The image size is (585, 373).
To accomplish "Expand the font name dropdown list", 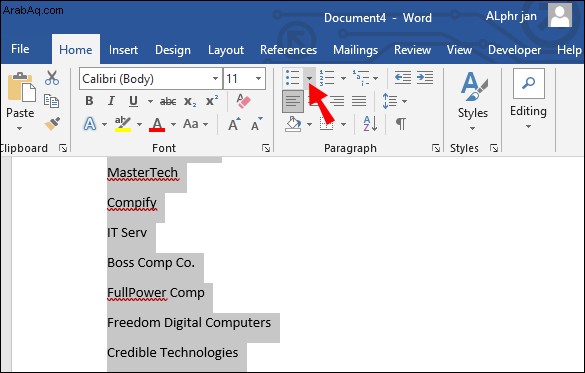I will coord(215,79).
